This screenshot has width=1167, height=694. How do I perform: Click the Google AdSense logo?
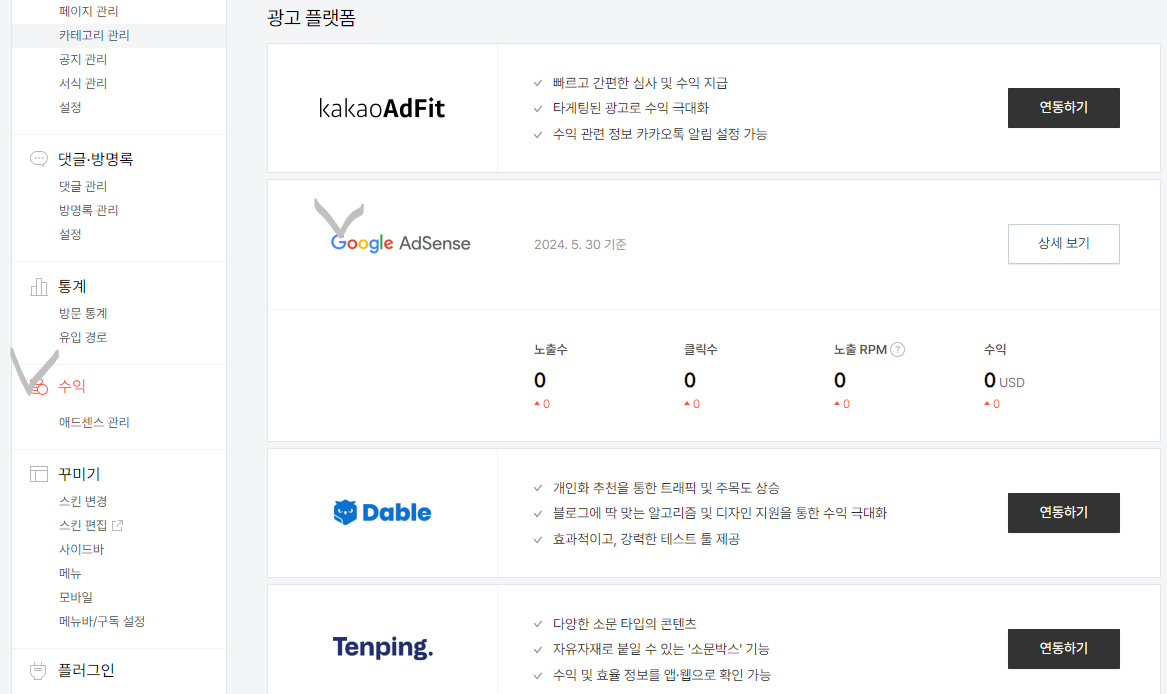[400, 243]
